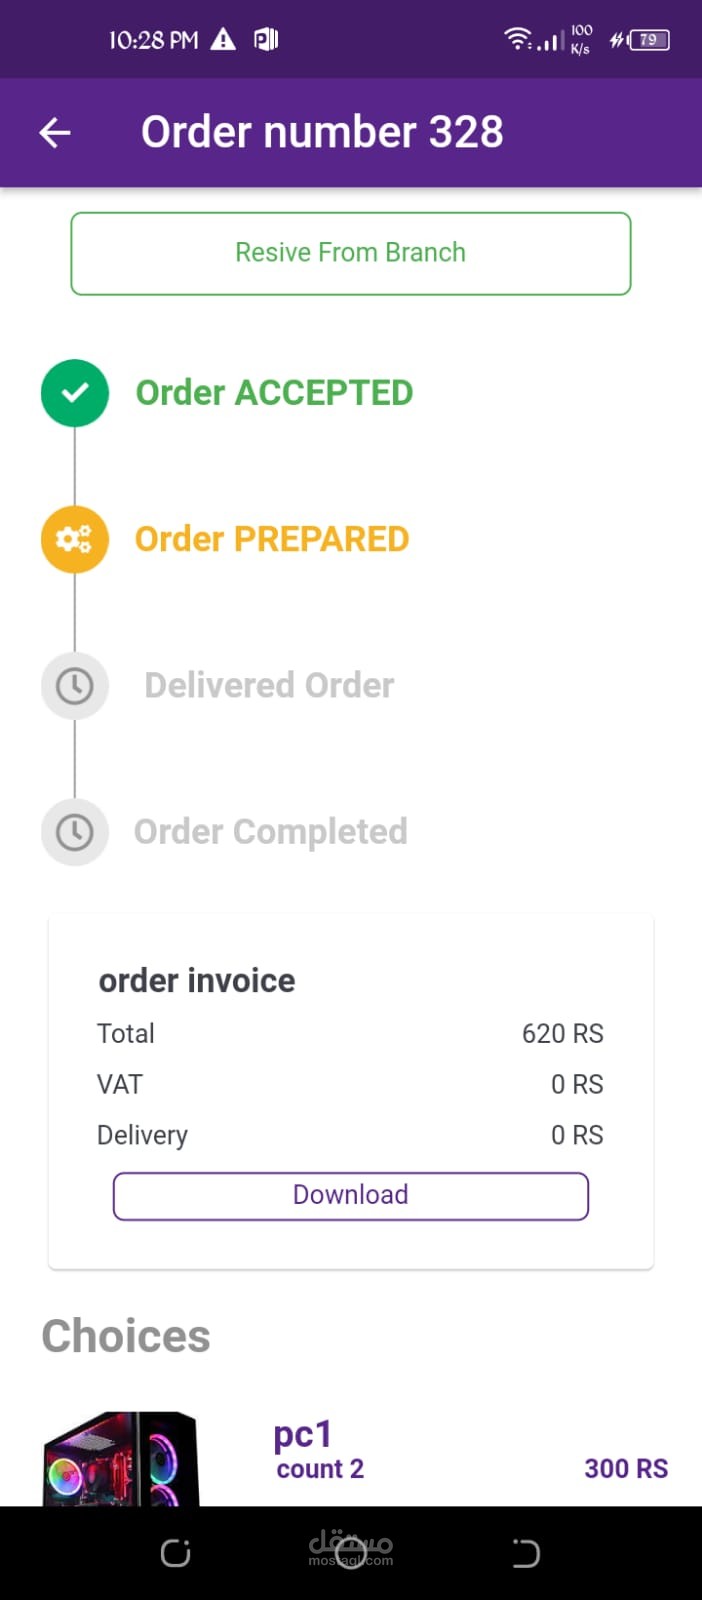Tap the Order Completed step label
The width and height of the screenshot is (702, 1600).
click(x=271, y=832)
